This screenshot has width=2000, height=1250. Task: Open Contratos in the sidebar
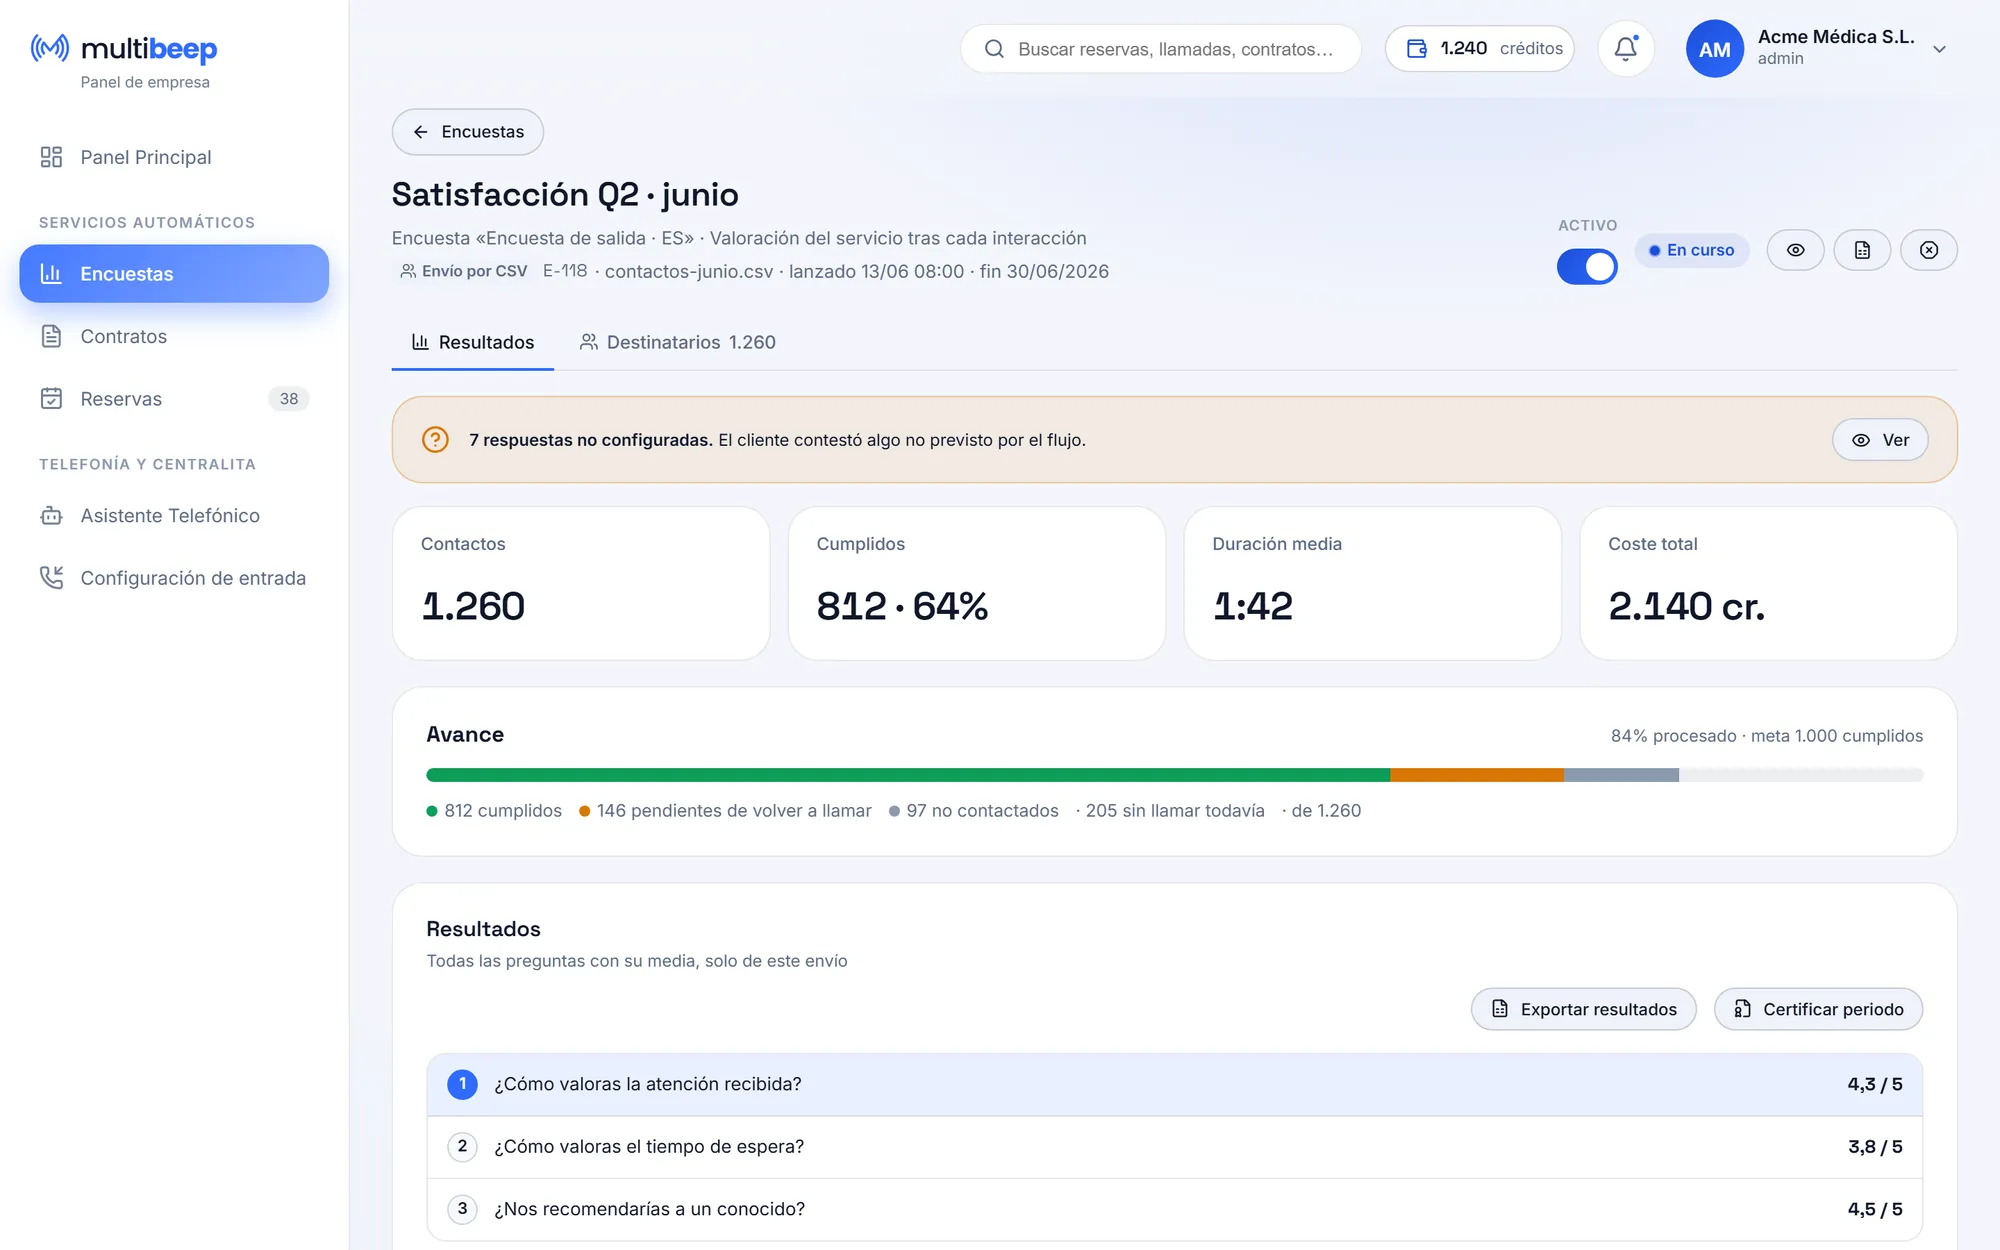(x=174, y=336)
